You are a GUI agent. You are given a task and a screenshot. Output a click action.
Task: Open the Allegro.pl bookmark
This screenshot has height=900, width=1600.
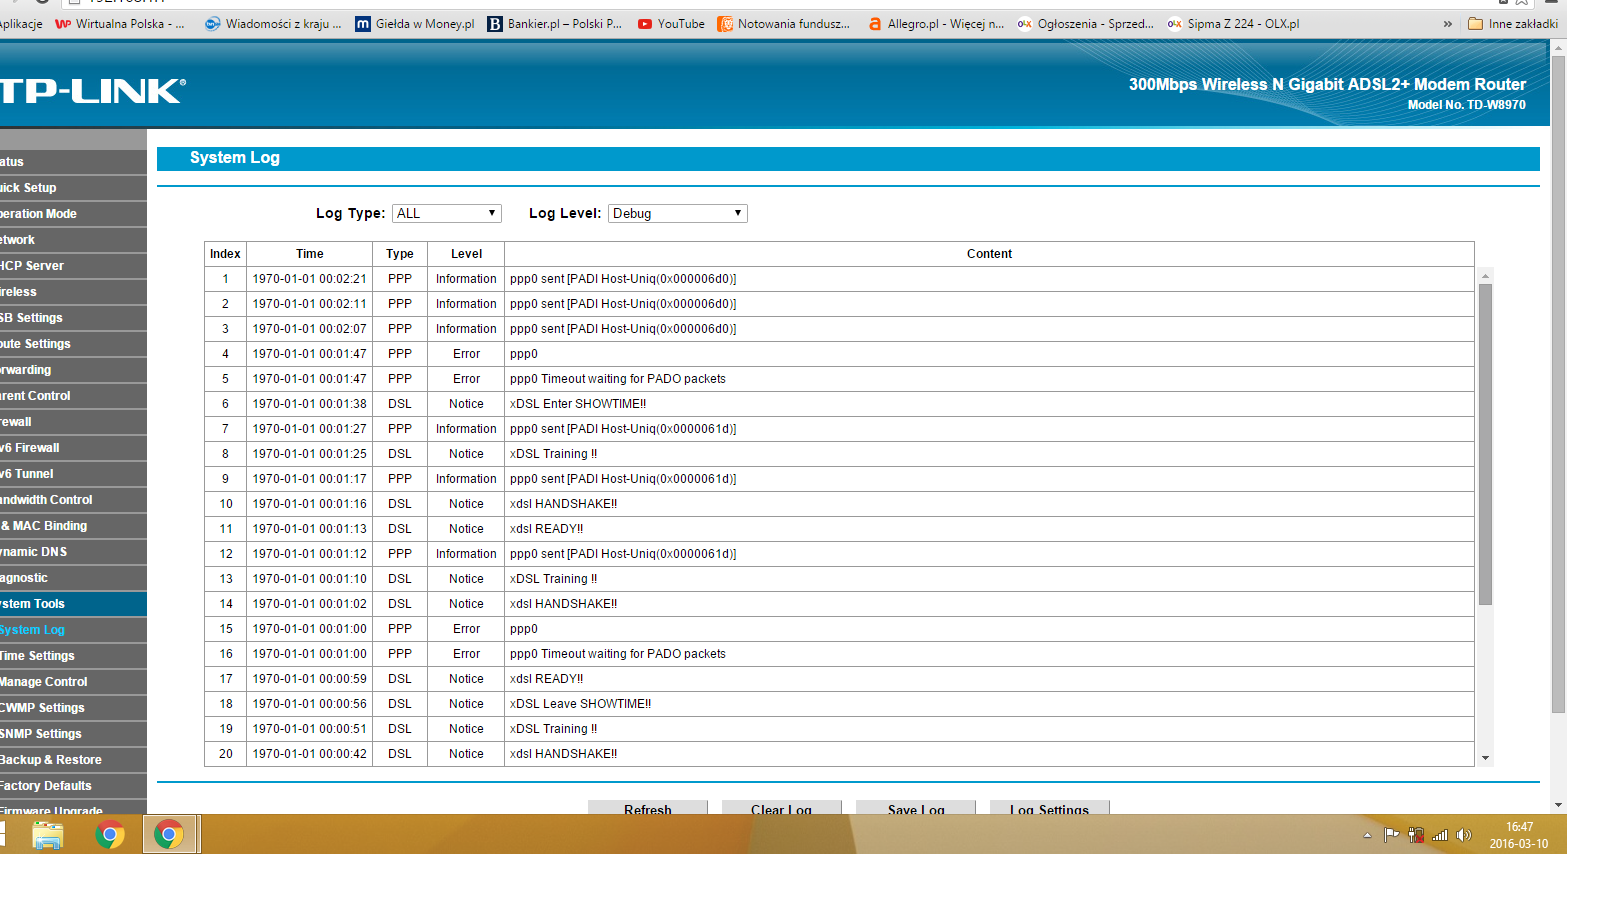tap(936, 24)
